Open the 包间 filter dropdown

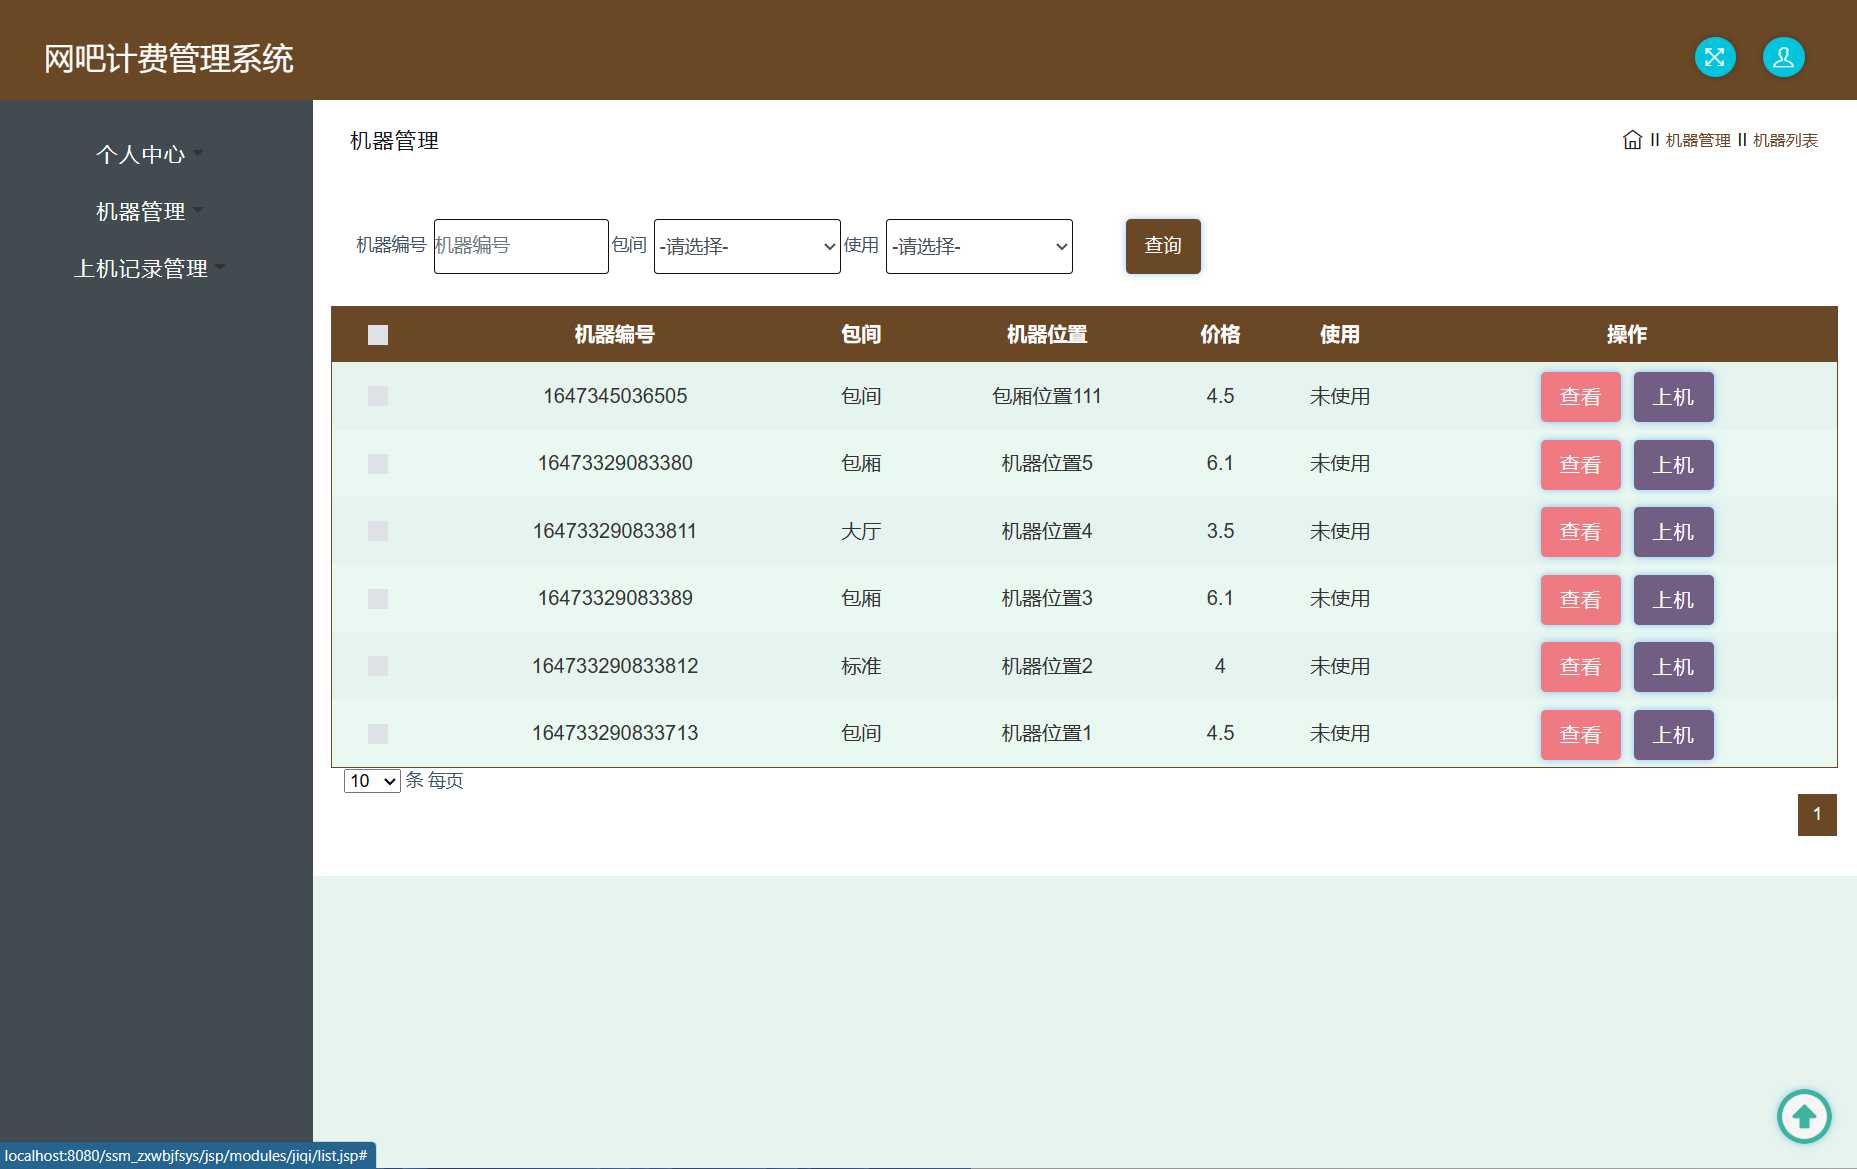[746, 246]
